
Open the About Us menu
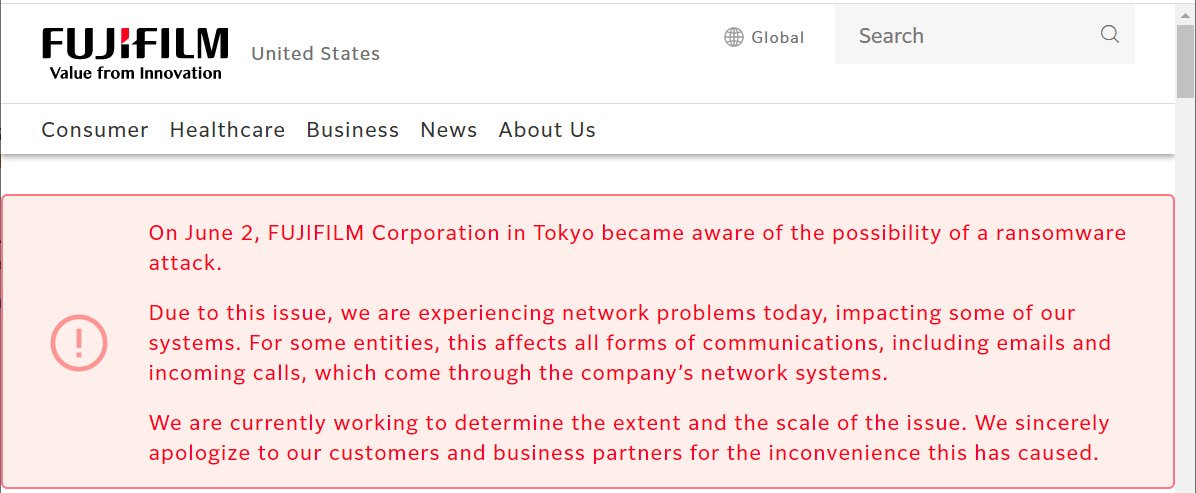[x=547, y=130]
